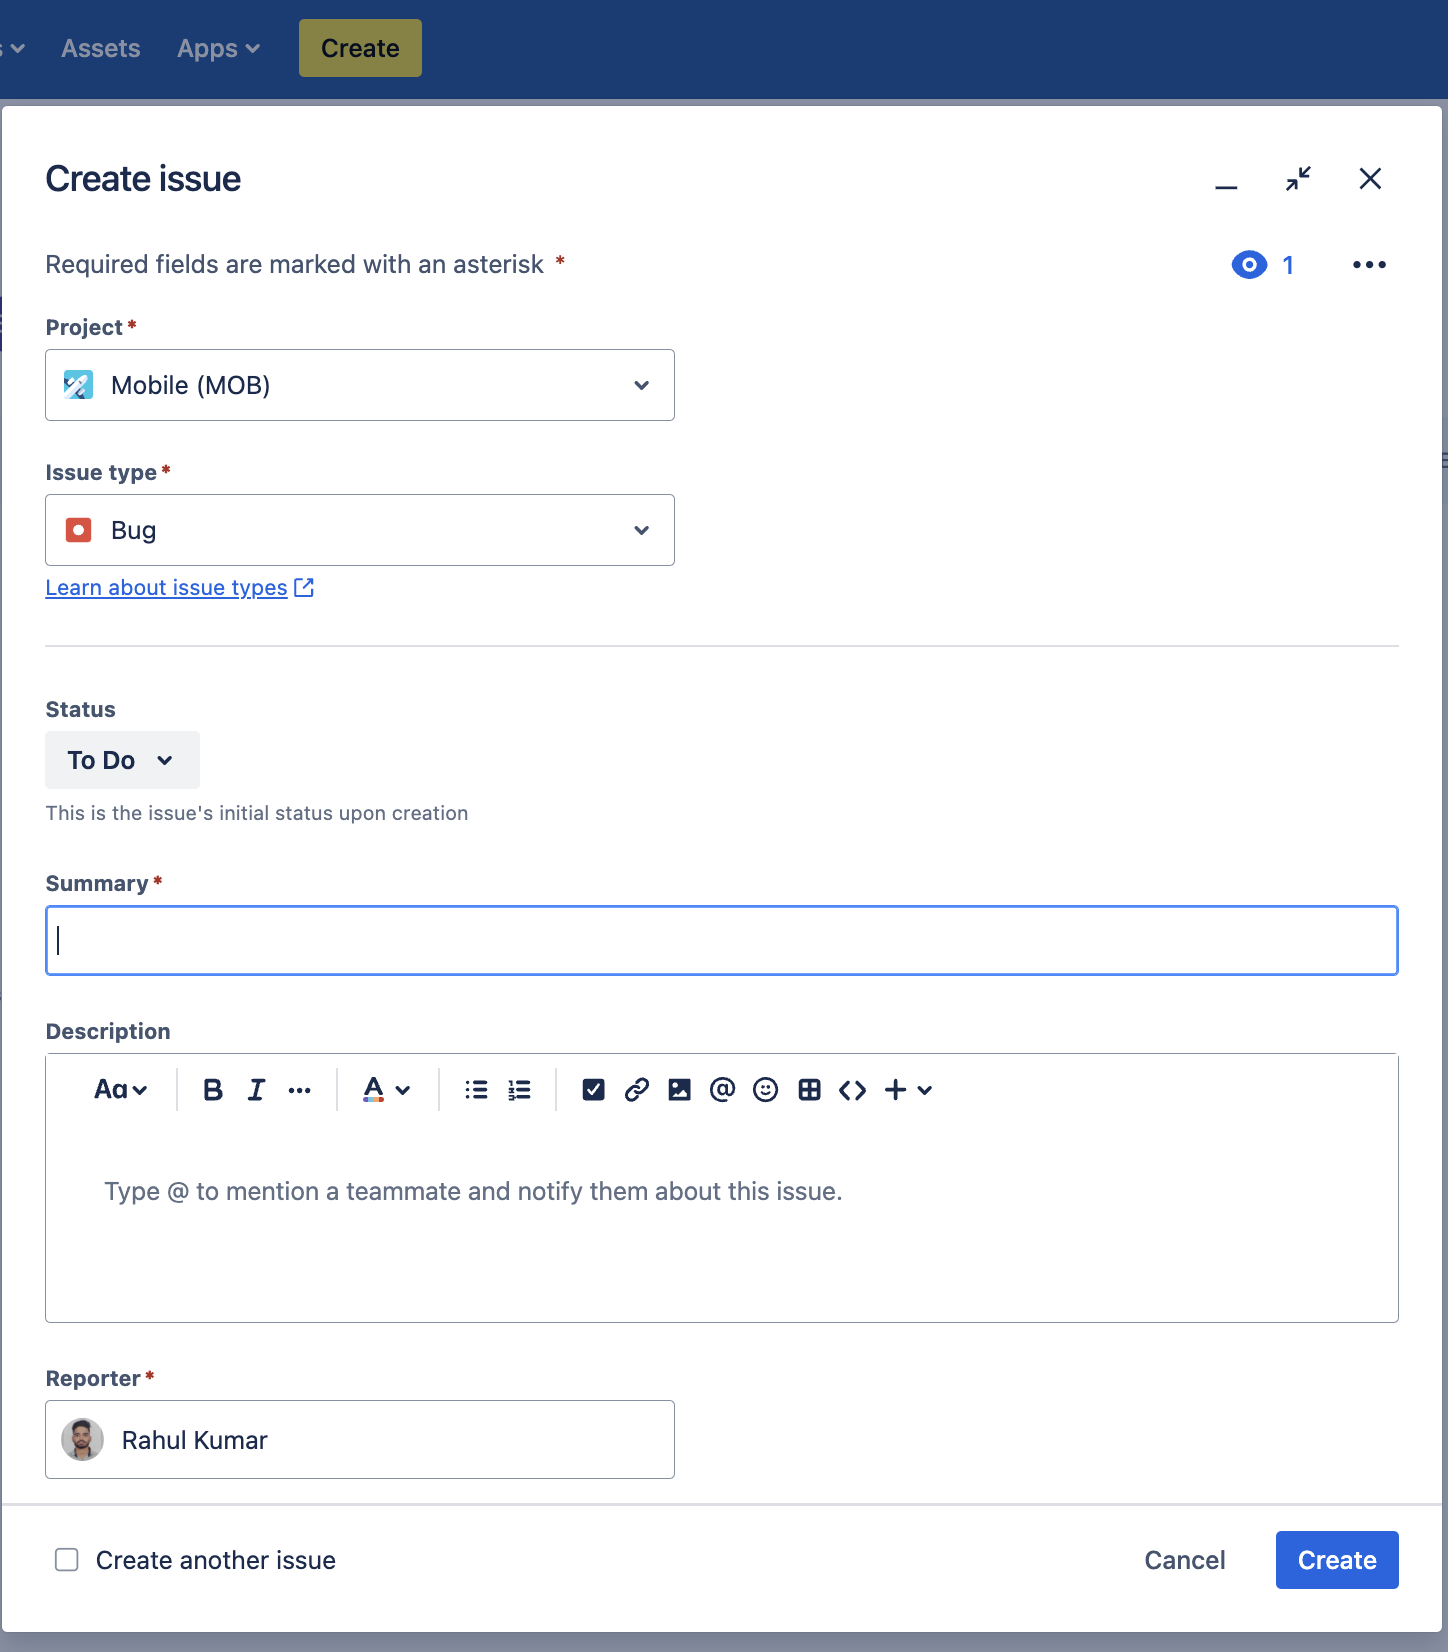Click Rahul Kumar's avatar thumbnail

[x=82, y=1440]
